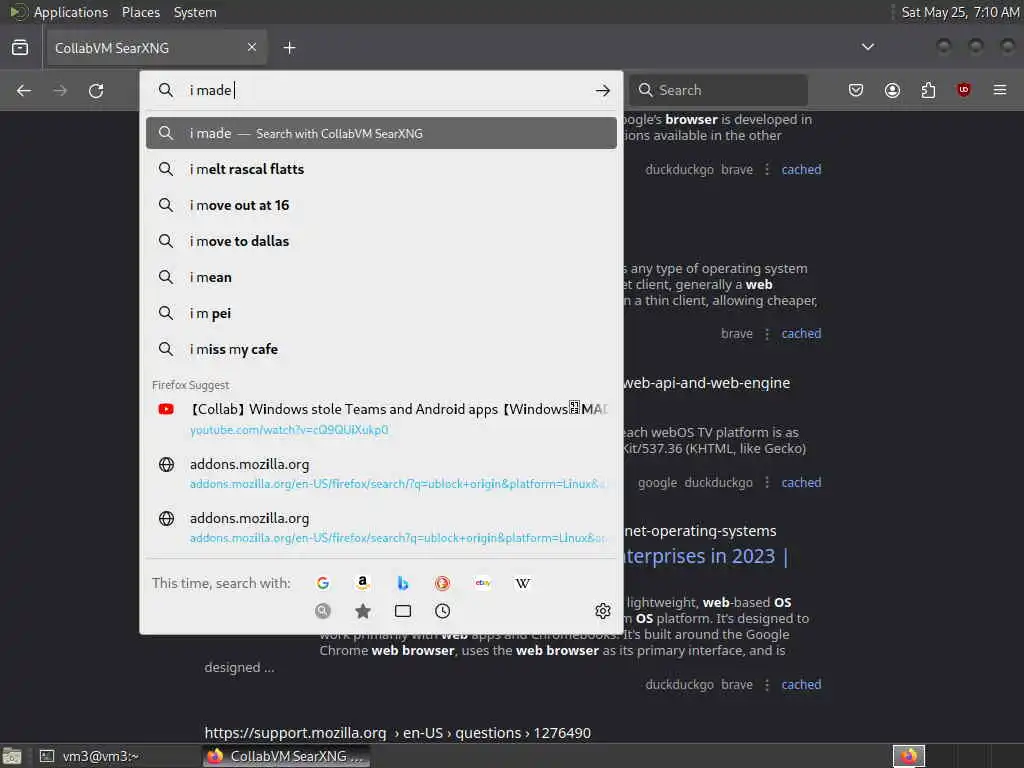Choose suggestion 'i miss my cafe'

pos(381,349)
